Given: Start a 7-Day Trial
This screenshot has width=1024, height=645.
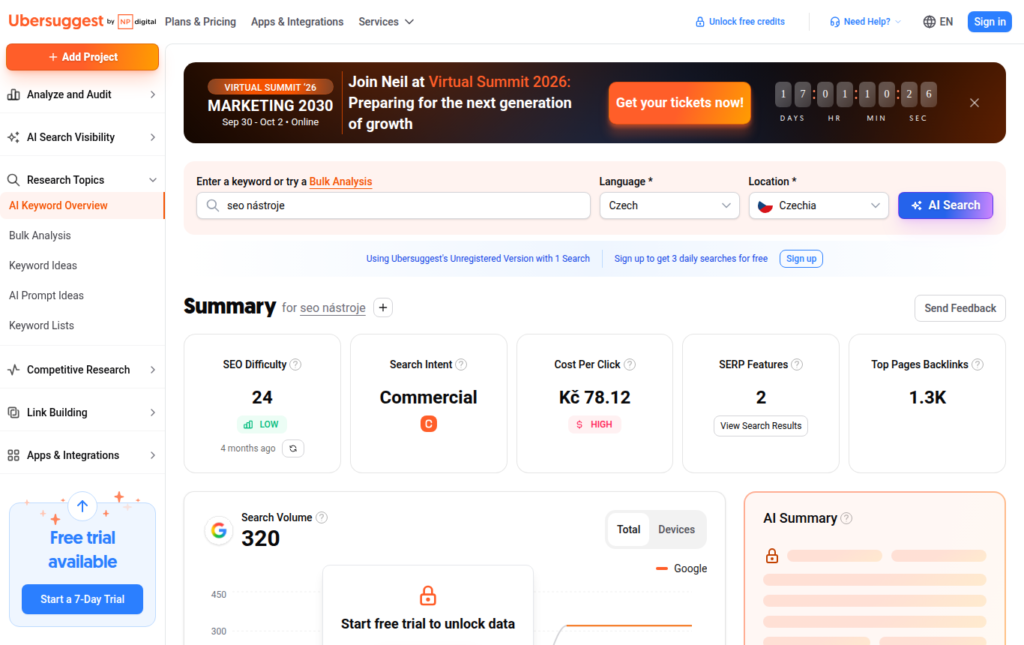Looking at the screenshot, I should [x=82, y=599].
